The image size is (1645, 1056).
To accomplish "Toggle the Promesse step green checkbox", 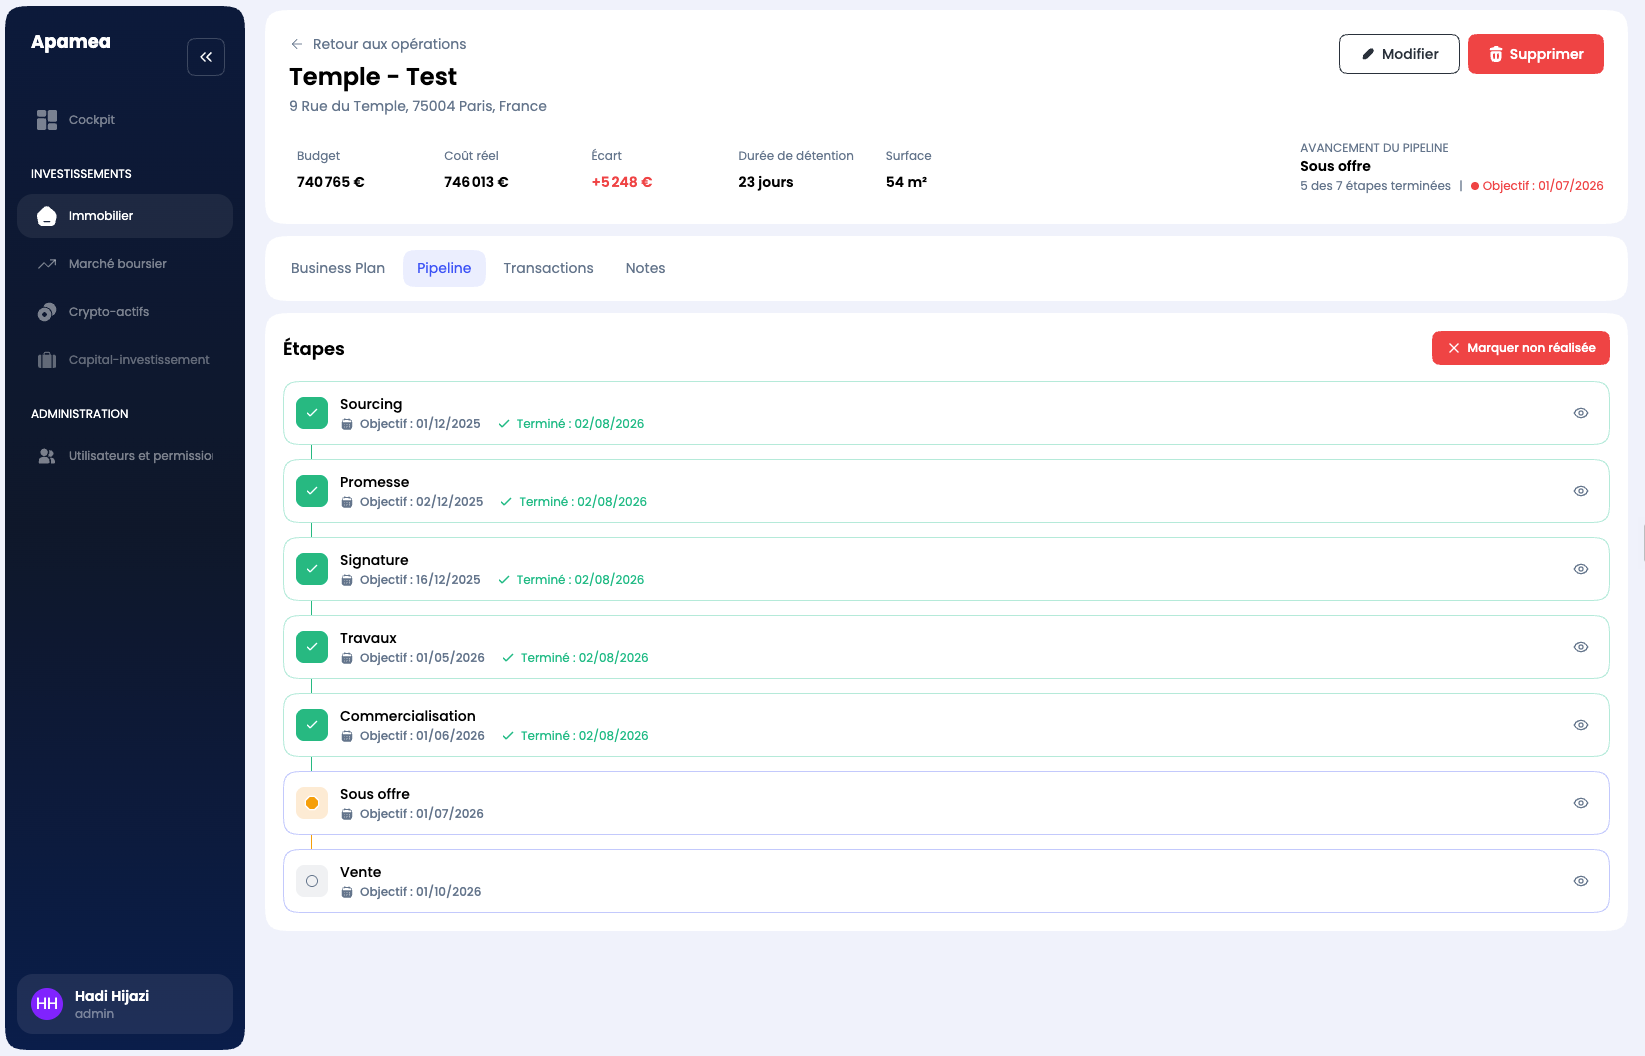I will (312, 491).
